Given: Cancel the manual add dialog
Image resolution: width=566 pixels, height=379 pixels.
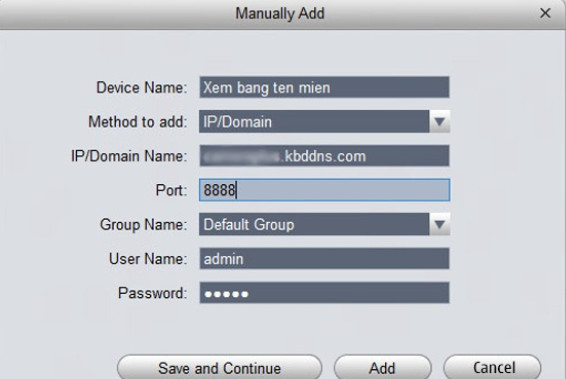Looking at the screenshot, I should pyautogui.click(x=492, y=367).
